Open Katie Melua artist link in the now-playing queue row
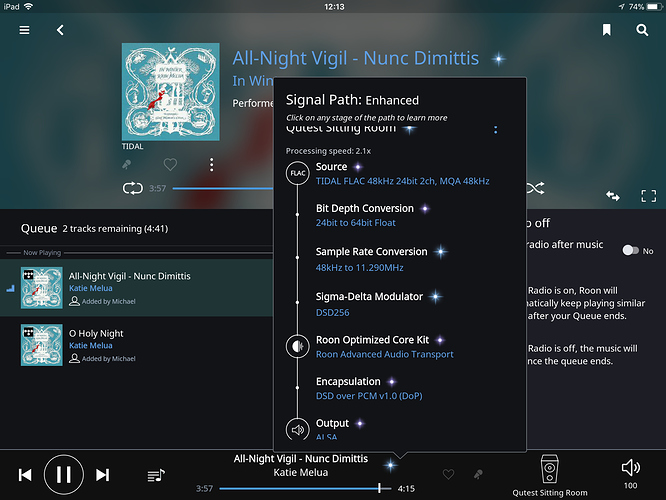This screenshot has height=500, width=666. click(90, 288)
